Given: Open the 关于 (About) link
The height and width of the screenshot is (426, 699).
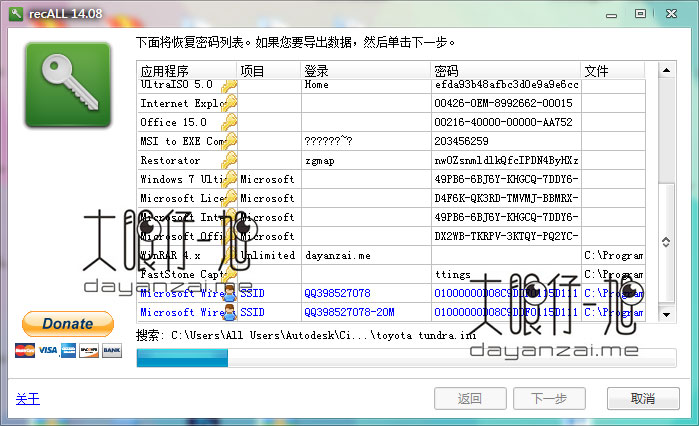Looking at the screenshot, I should (28, 398).
